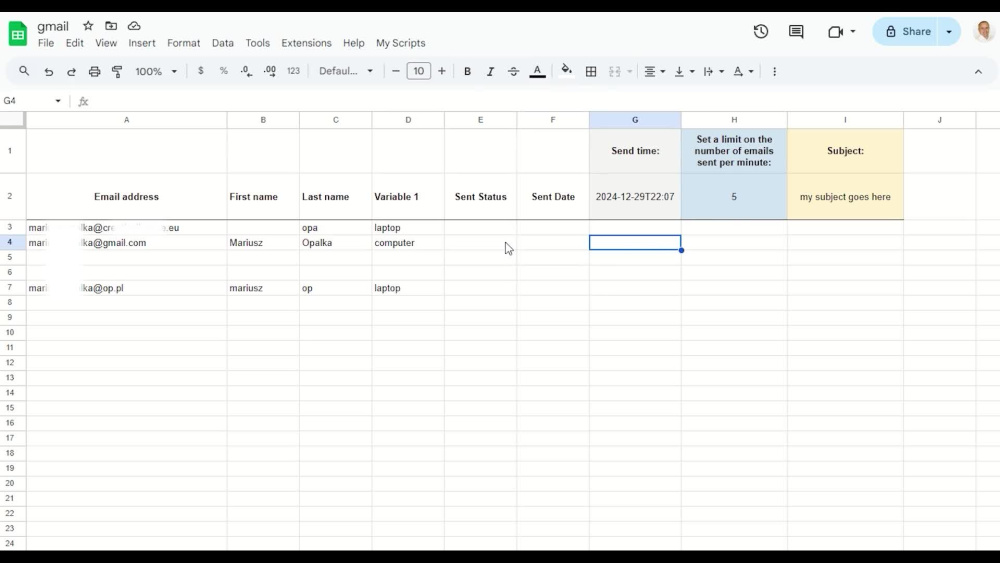1000x563 pixels.
Task: Increase decimal places
Action: (270, 71)
